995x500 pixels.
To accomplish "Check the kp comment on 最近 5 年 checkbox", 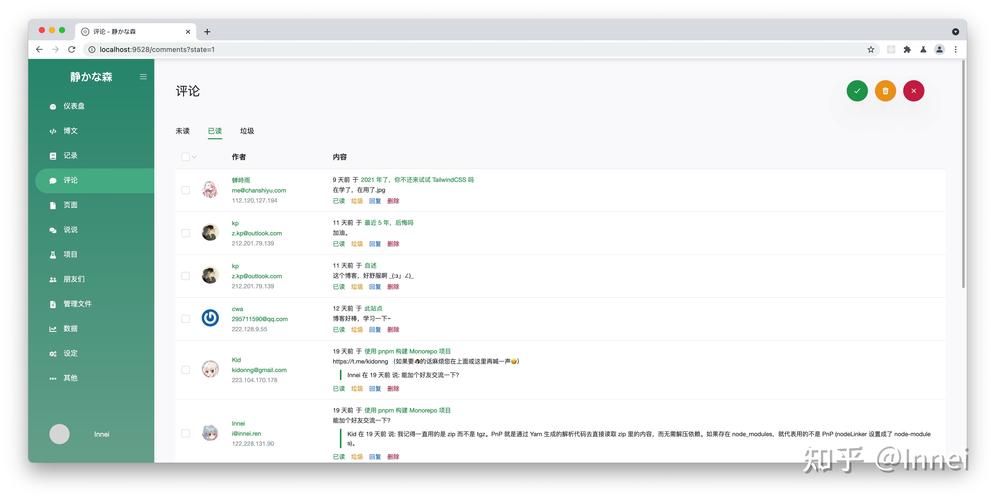I will click(185, 233).
